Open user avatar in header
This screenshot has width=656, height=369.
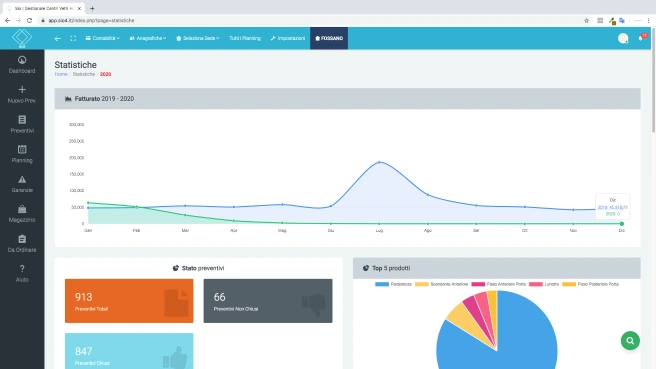point(623,38)
